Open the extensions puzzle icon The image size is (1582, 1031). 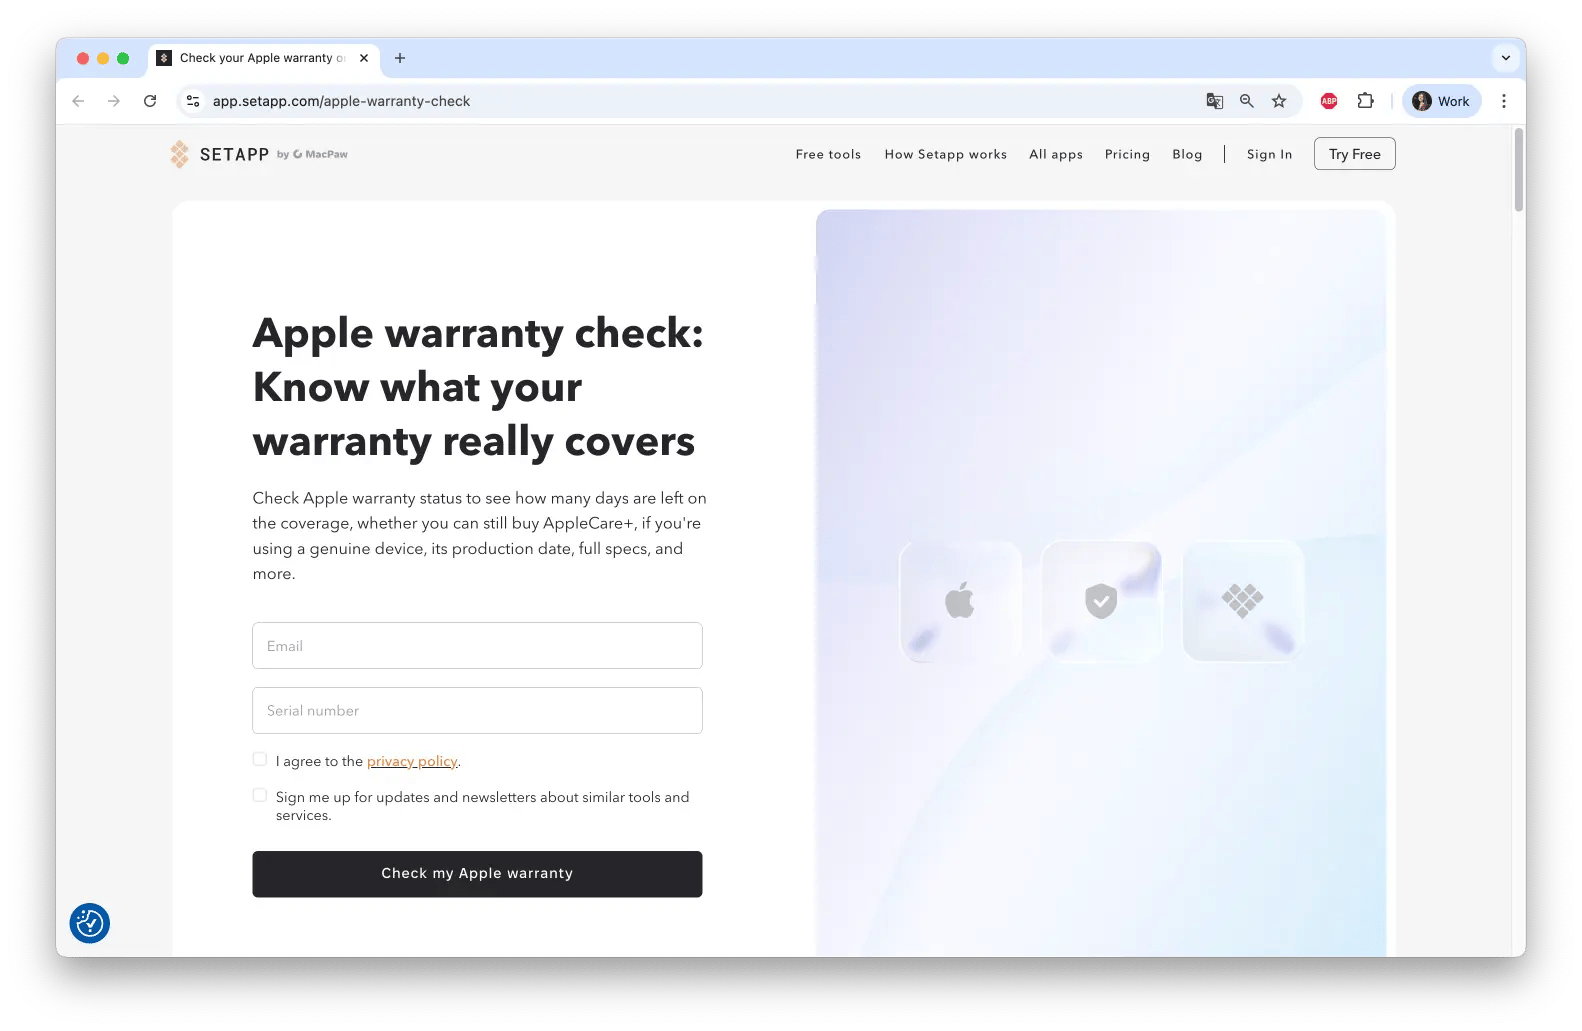[1365, 101]
